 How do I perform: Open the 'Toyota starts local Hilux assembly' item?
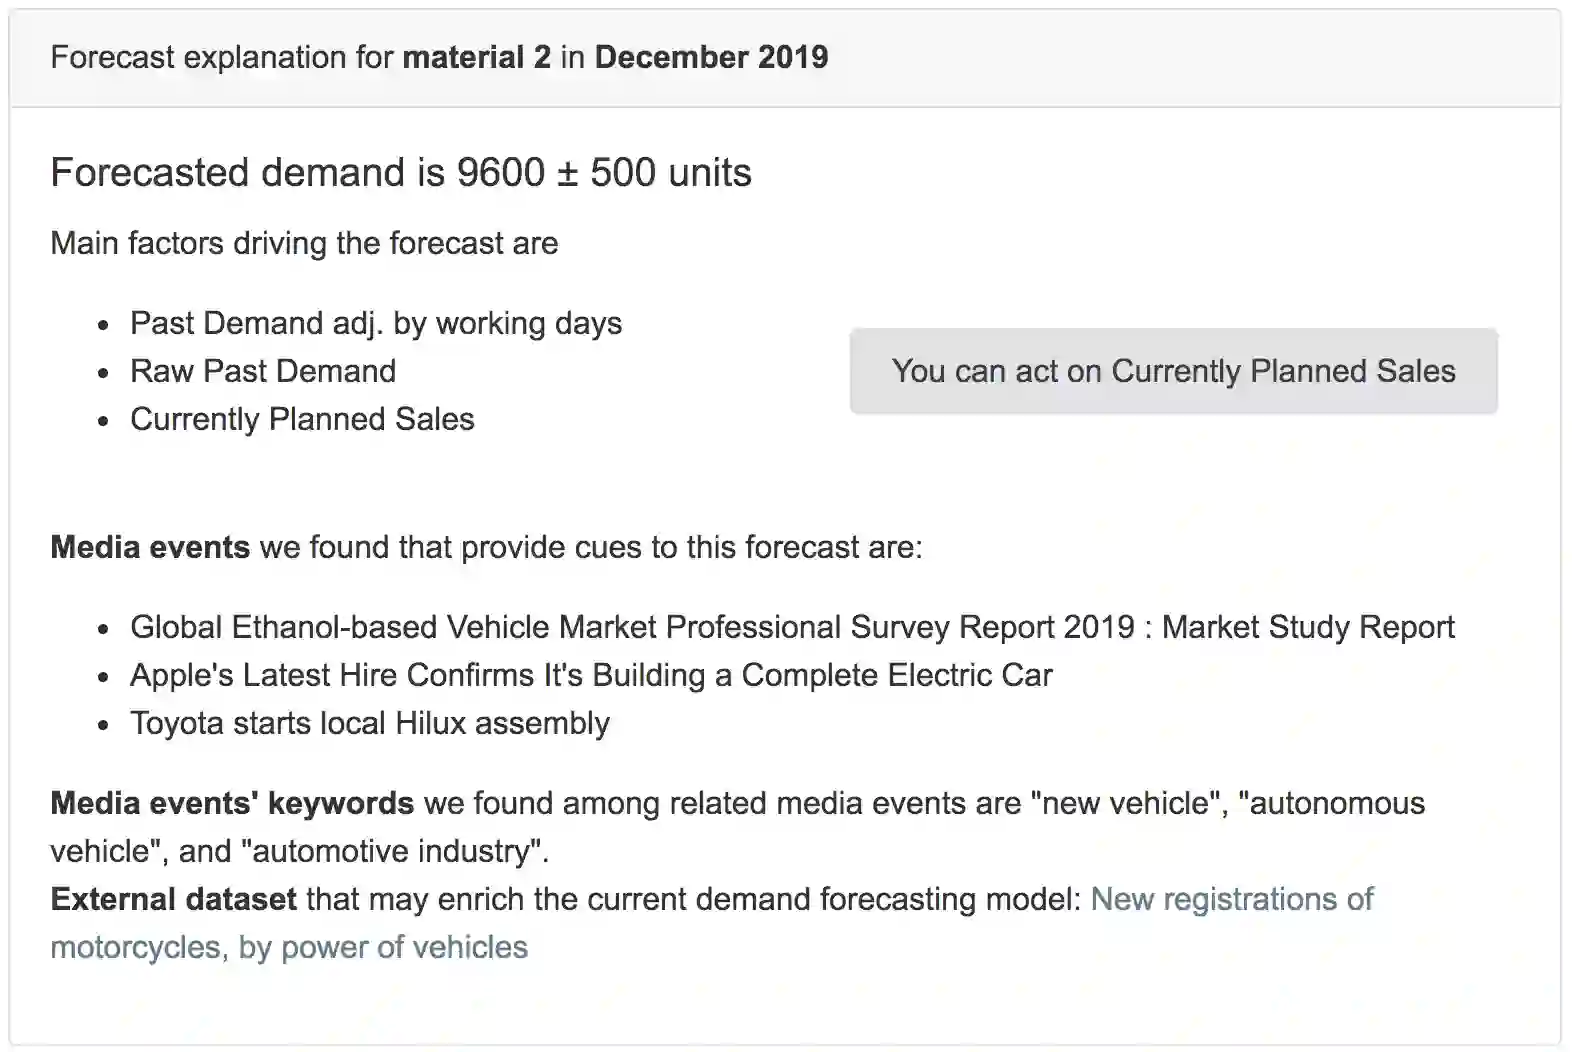[370, 723]
